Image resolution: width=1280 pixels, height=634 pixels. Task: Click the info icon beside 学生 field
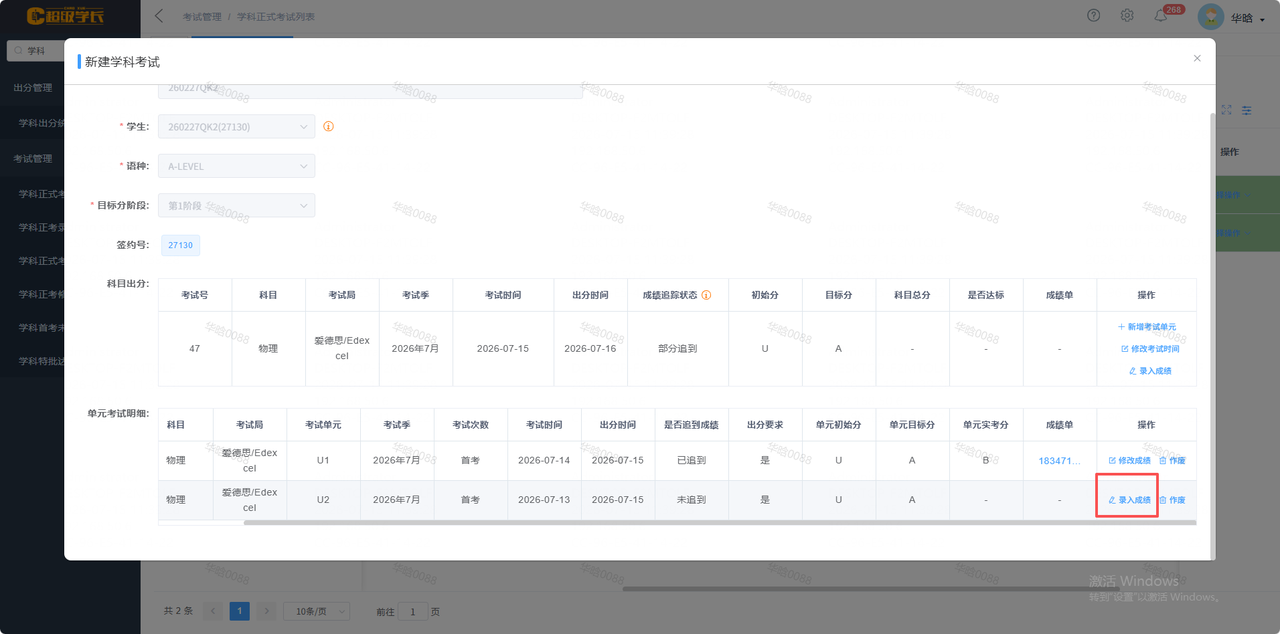coord(328,127)
